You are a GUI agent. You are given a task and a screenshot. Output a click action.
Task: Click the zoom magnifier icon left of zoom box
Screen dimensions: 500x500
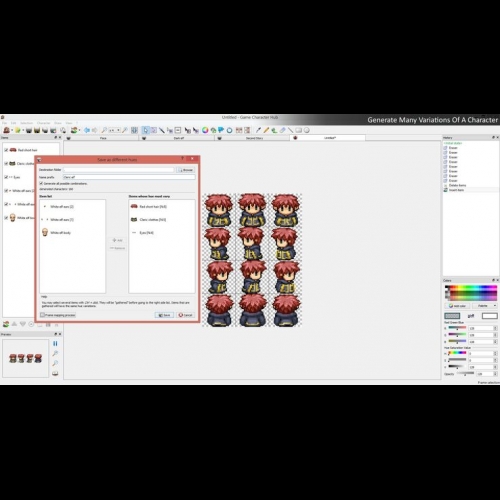point(104,130)
